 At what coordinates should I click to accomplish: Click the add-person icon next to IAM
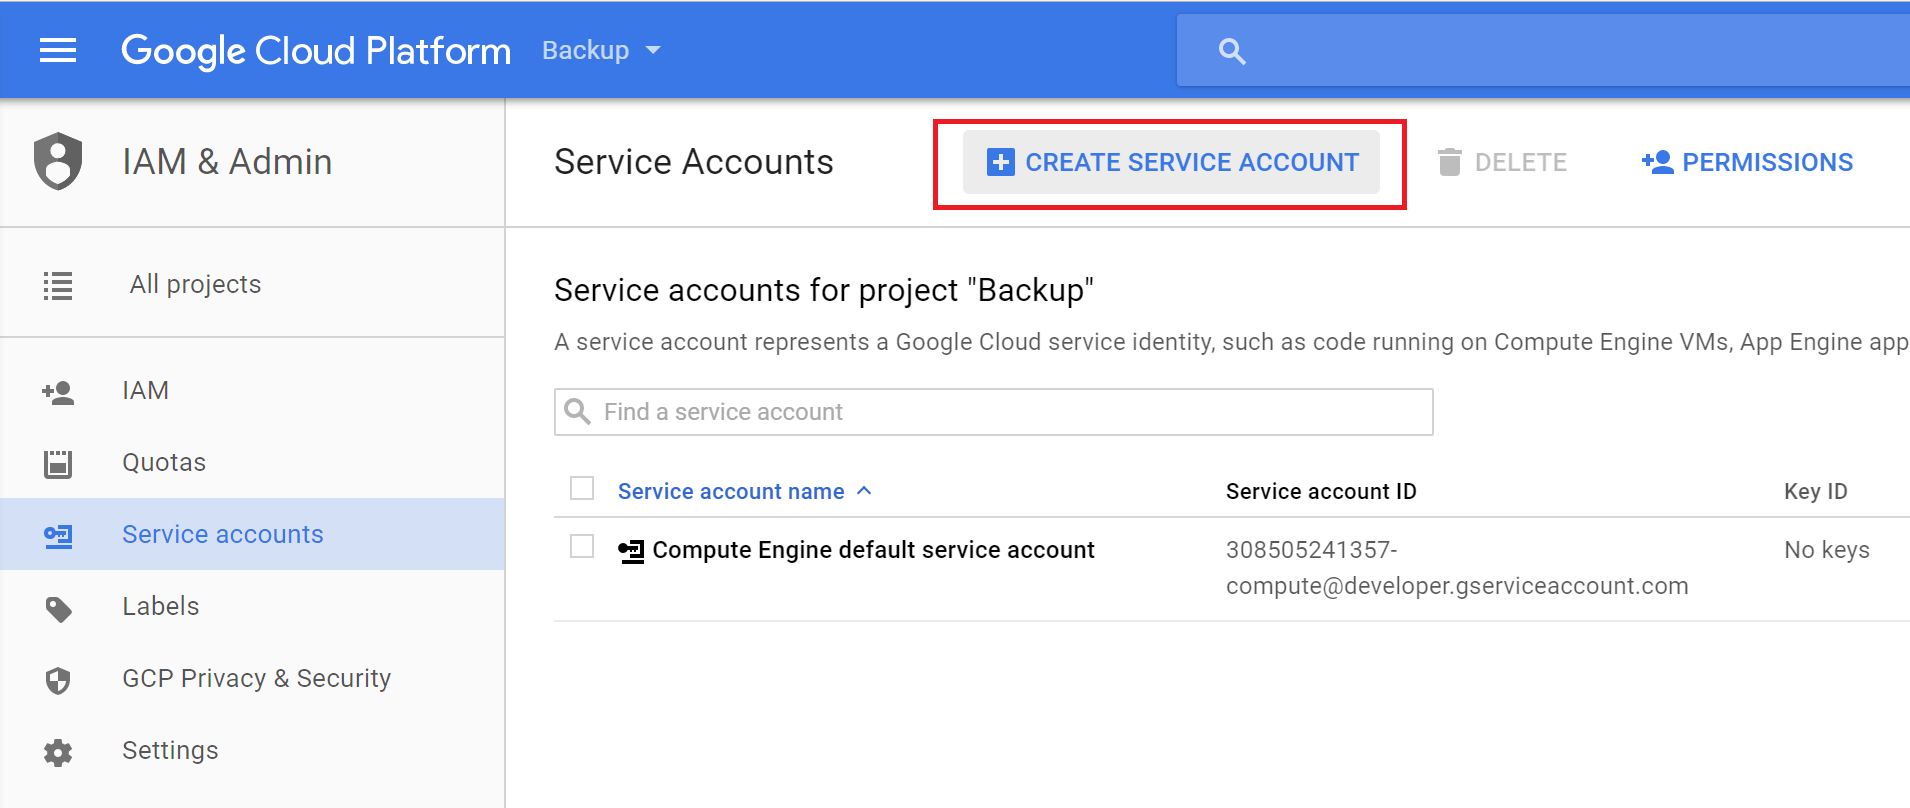click(58, 392)
